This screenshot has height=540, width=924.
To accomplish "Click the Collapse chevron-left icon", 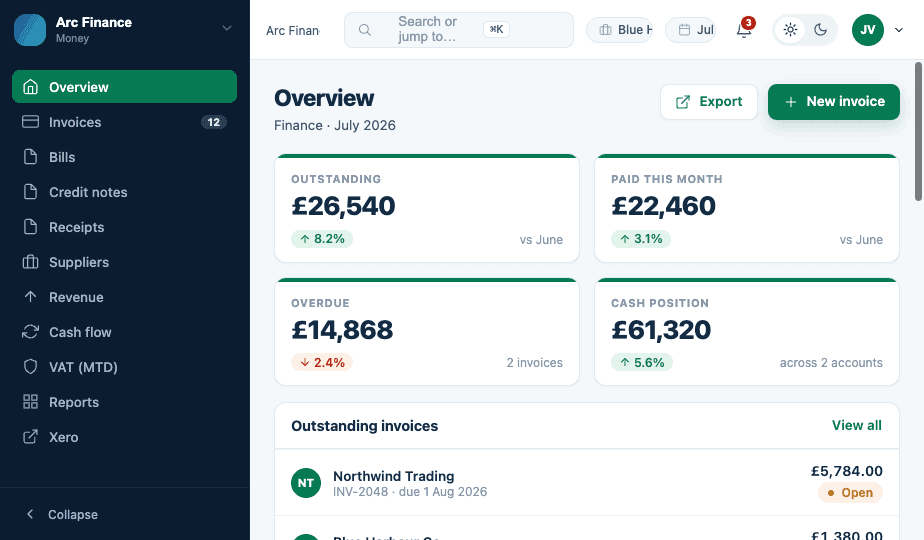I will tap(30, 514).
